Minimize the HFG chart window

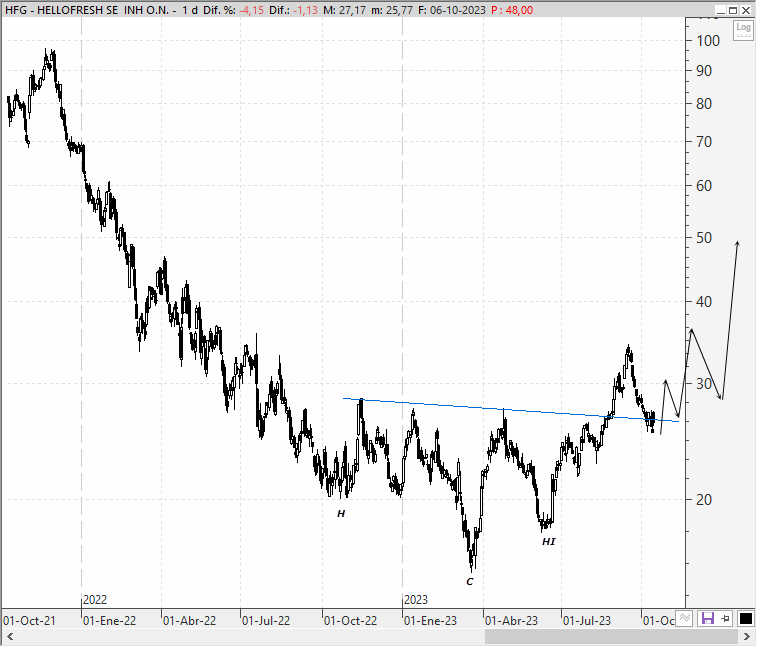pos(721,10)
